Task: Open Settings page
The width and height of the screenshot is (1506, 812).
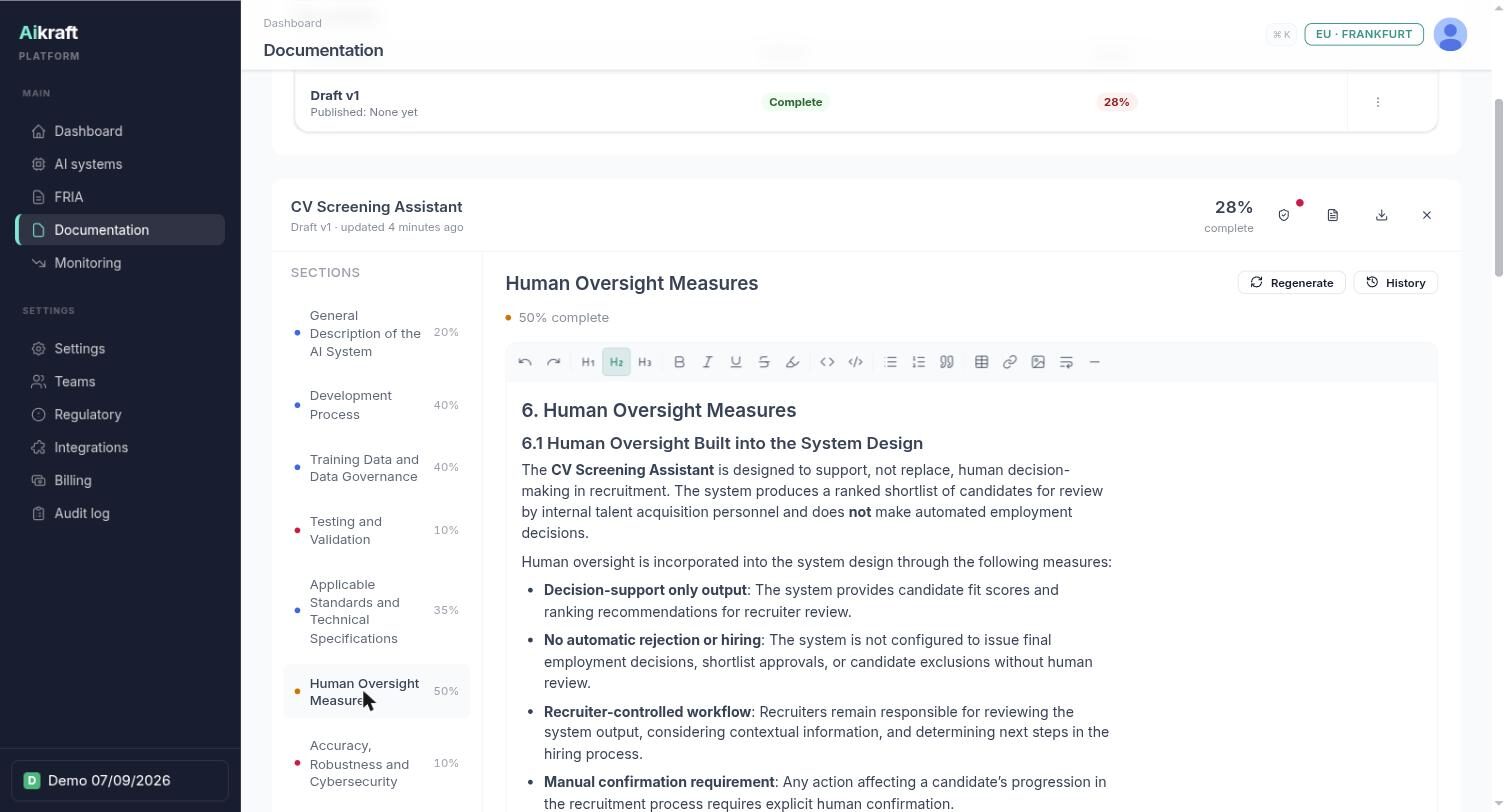Action: (120, 349)
